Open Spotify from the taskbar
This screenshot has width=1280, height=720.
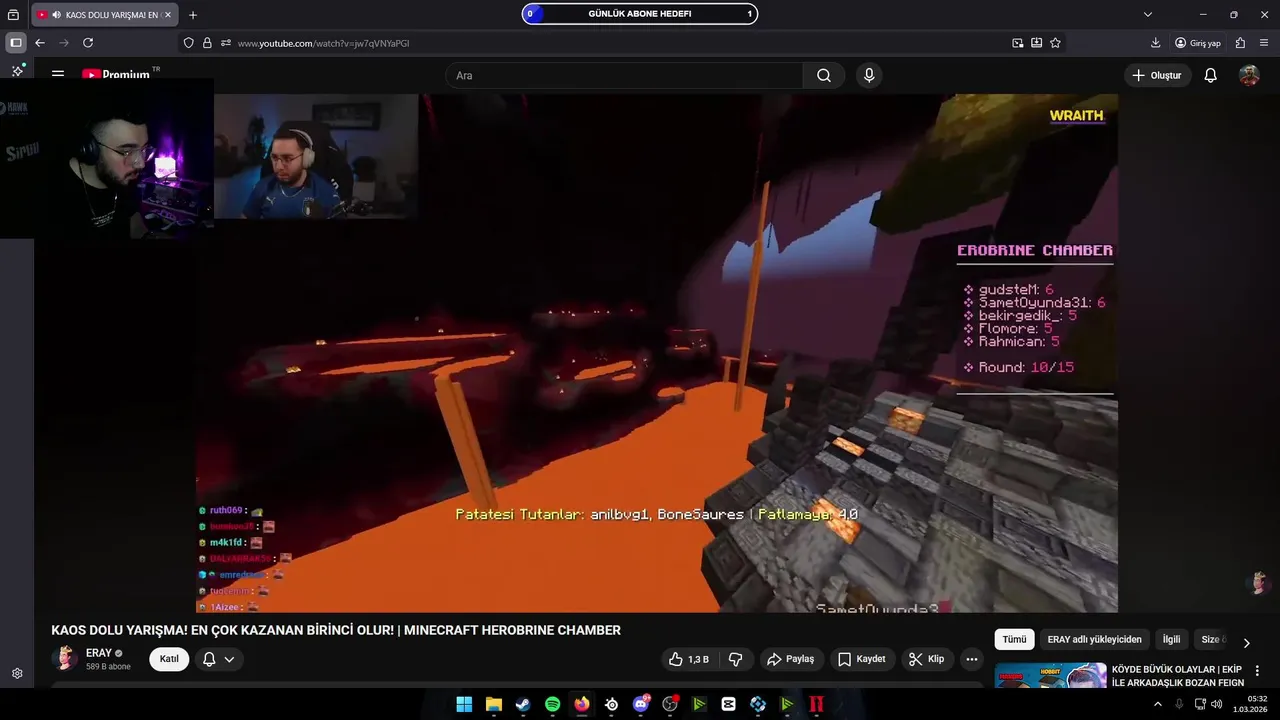[552, 704]
